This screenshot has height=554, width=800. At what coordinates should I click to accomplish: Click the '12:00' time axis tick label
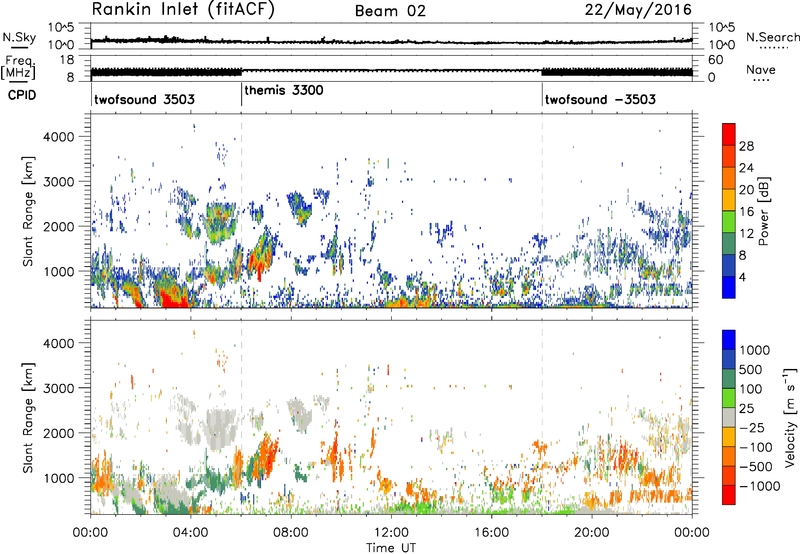point(391,533)
